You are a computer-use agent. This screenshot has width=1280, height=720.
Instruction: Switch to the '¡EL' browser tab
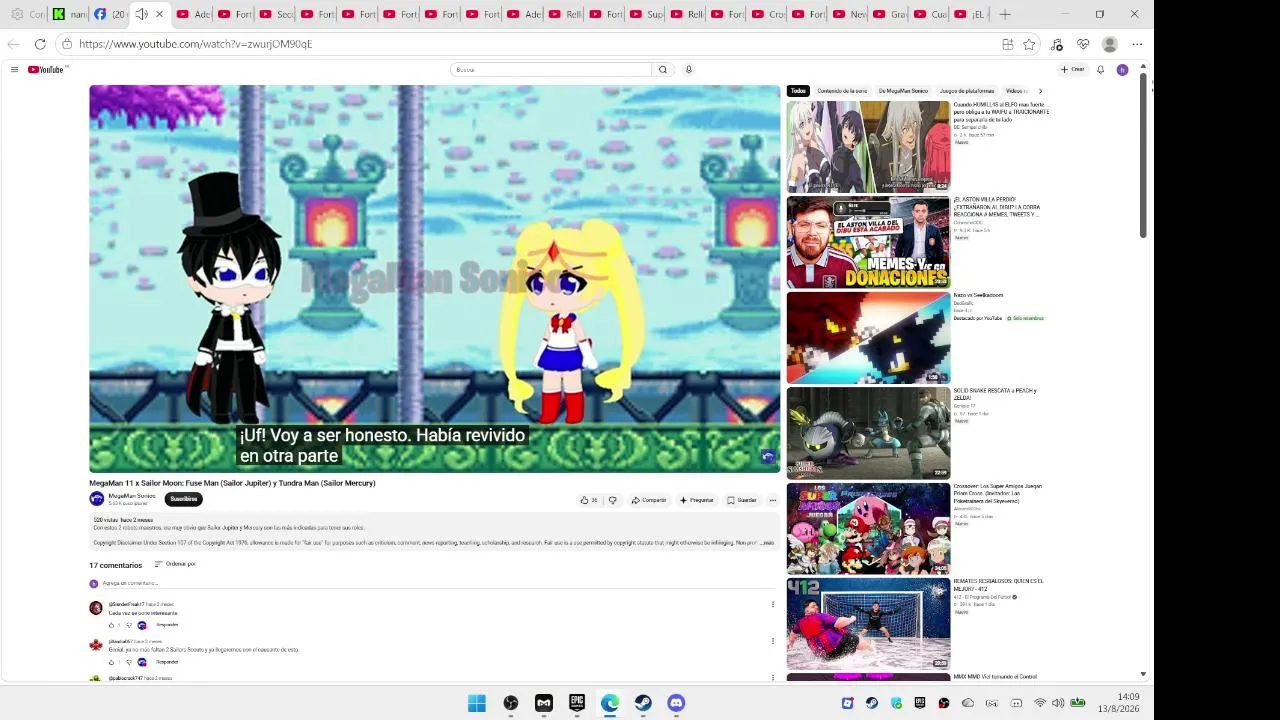(969, 14)
